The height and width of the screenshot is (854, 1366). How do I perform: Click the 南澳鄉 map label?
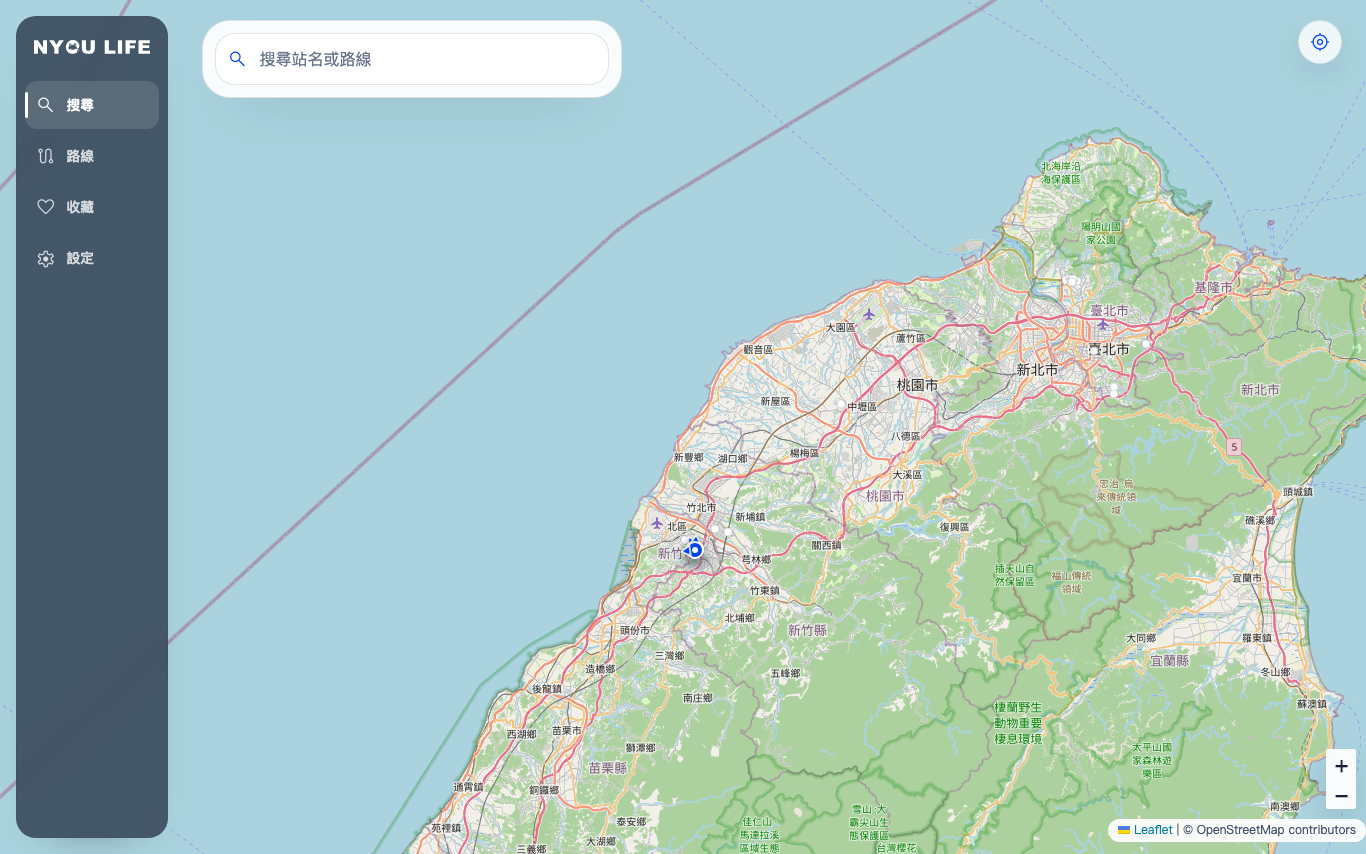[1283, 806]
